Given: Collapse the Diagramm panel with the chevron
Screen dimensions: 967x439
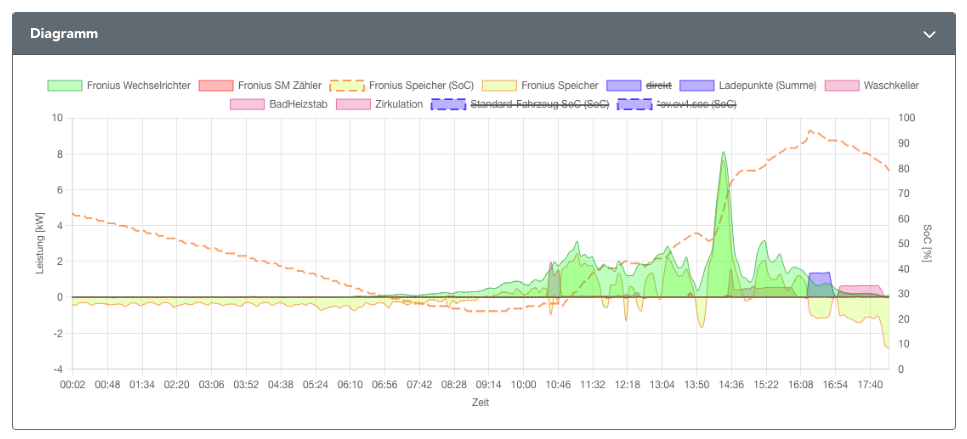Looking at the screenshot, I should (929, 34).
